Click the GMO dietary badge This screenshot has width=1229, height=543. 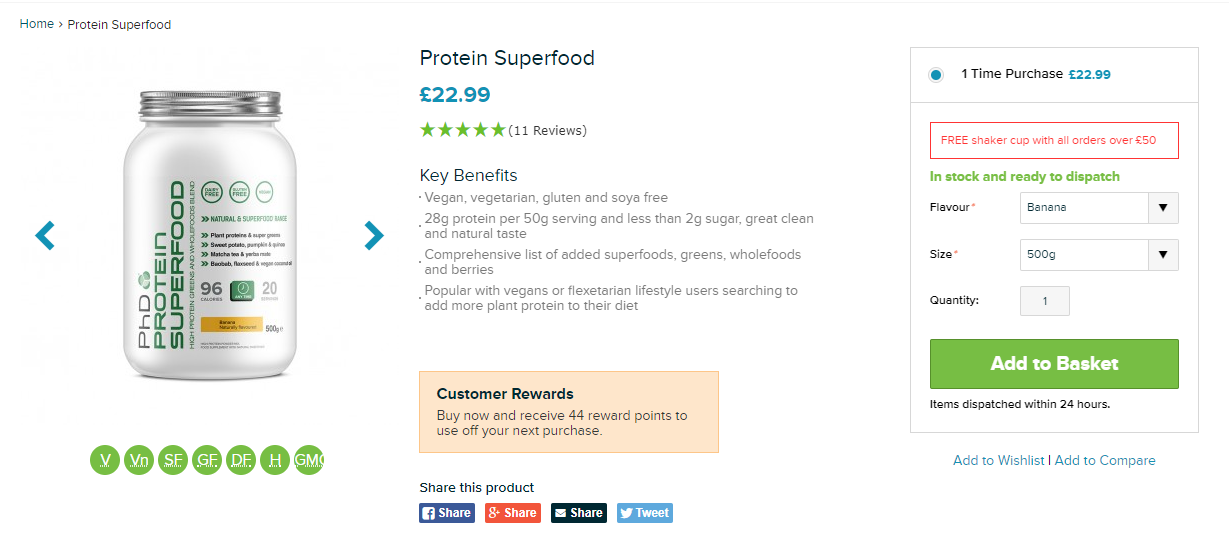(x=309, y=460)
